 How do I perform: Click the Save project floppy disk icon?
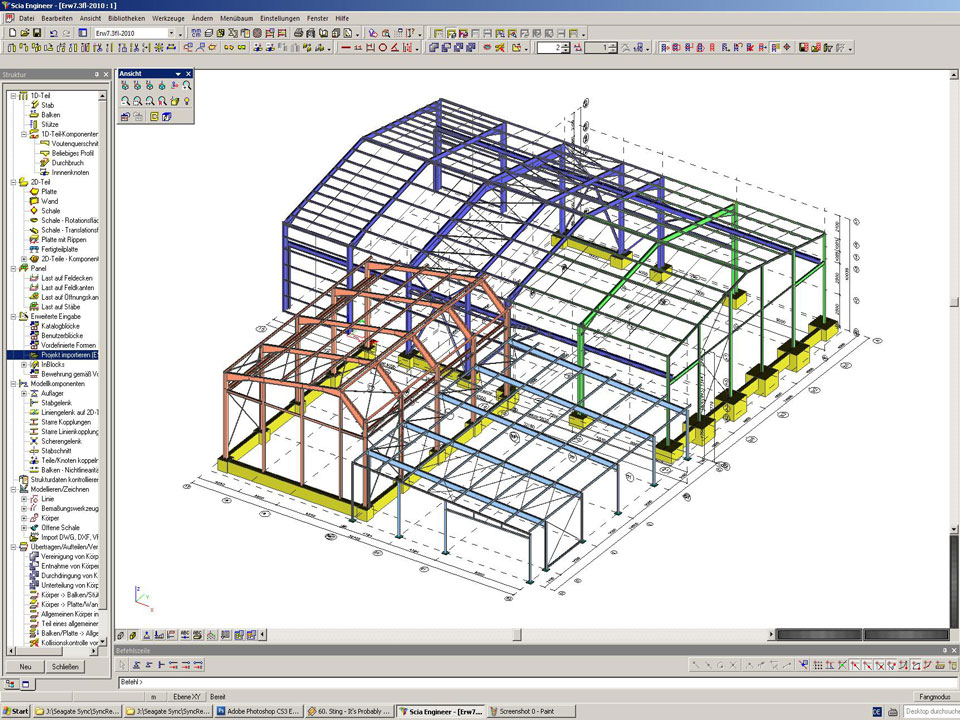point(37,33)
